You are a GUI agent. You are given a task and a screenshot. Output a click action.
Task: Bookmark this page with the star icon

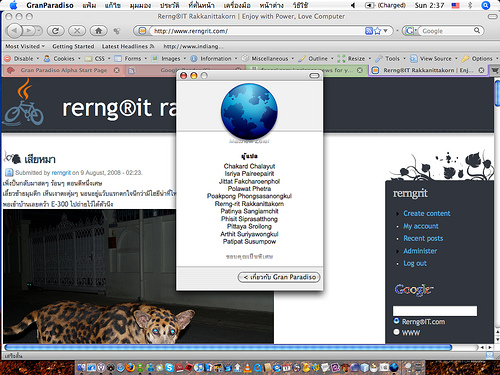pyautogui.click(x=377, y=31)
